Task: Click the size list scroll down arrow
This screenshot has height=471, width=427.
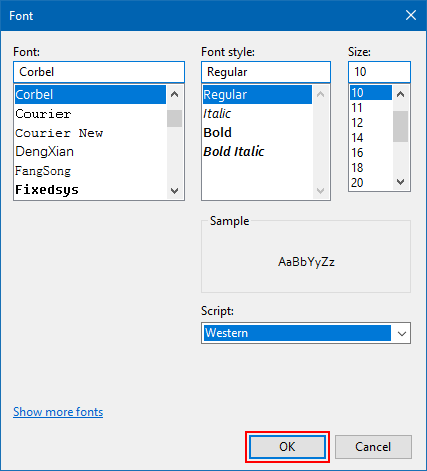Action: click(401, 182)
